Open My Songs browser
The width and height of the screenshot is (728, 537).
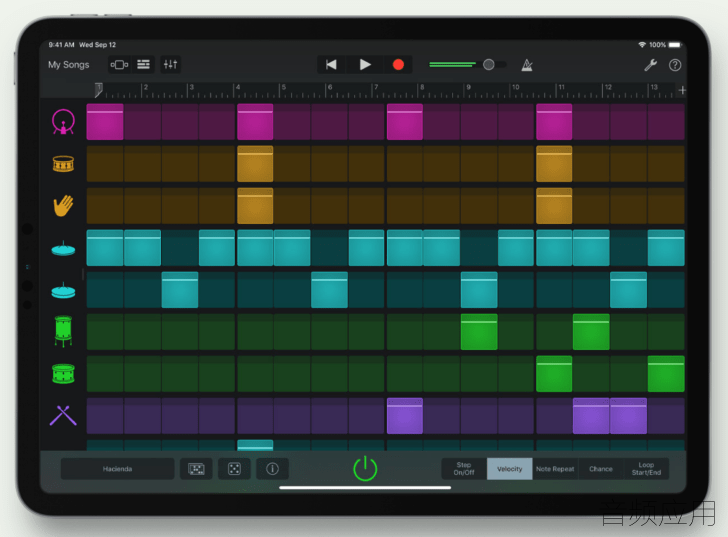tap(69, 65)
